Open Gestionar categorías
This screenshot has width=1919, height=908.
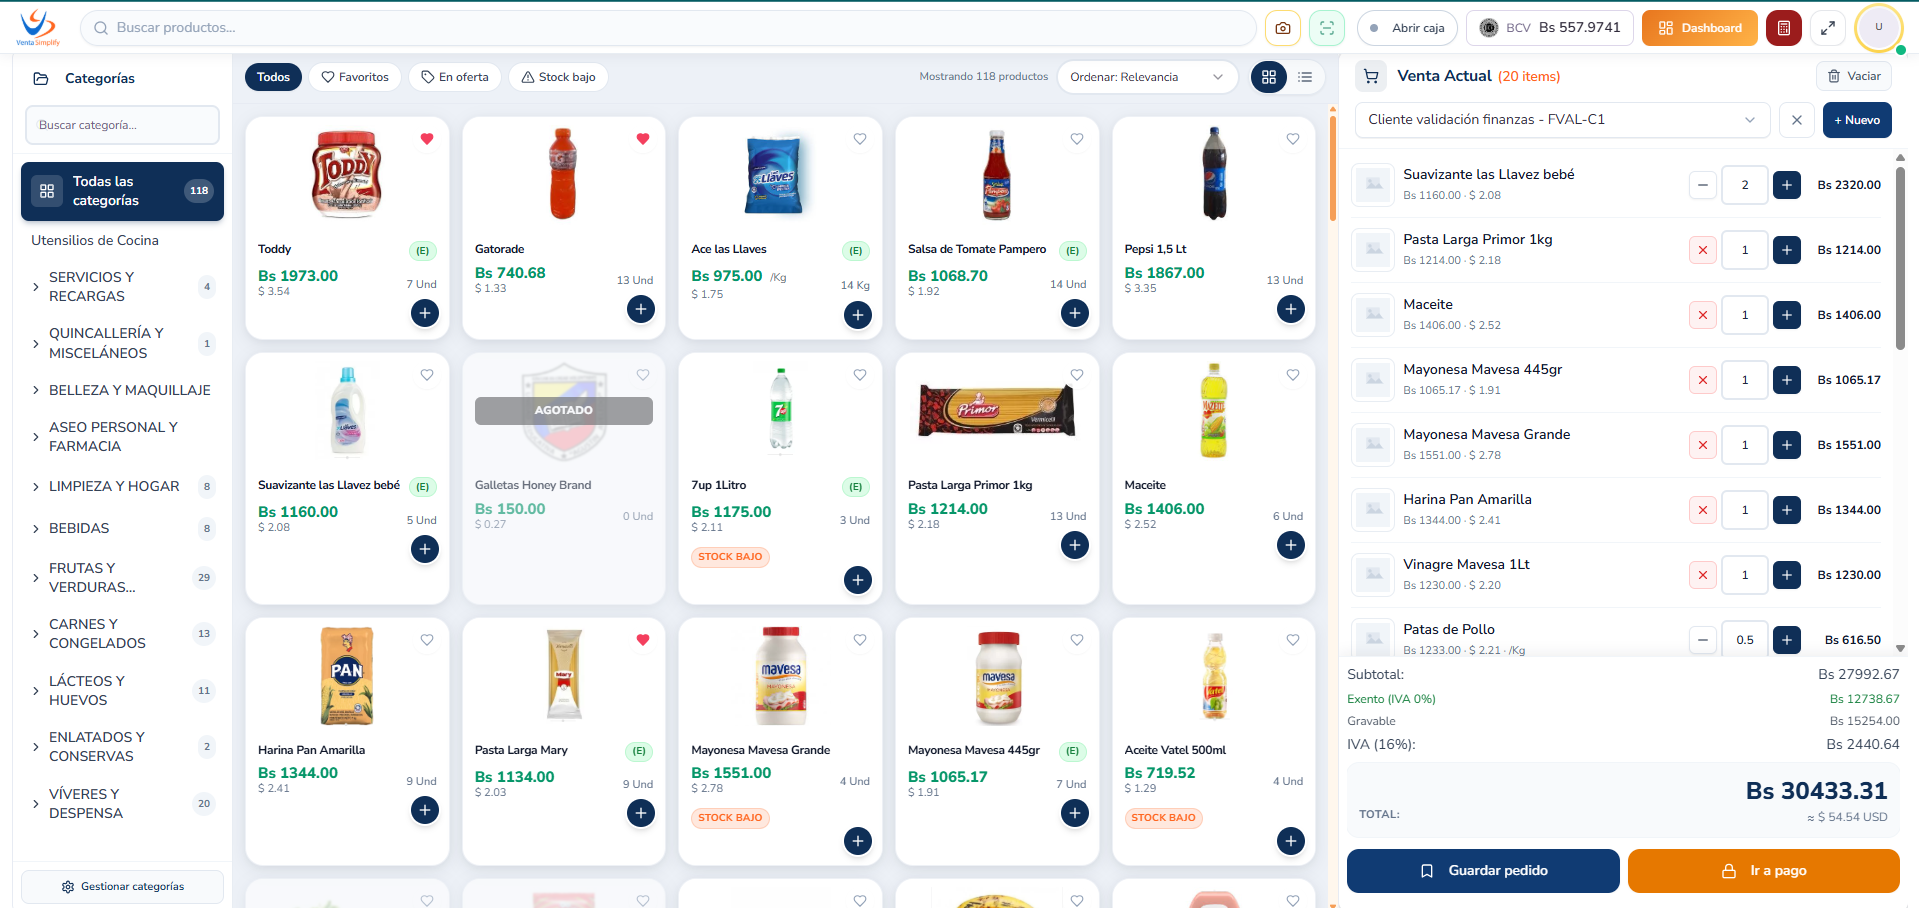[x=122, y=887]
